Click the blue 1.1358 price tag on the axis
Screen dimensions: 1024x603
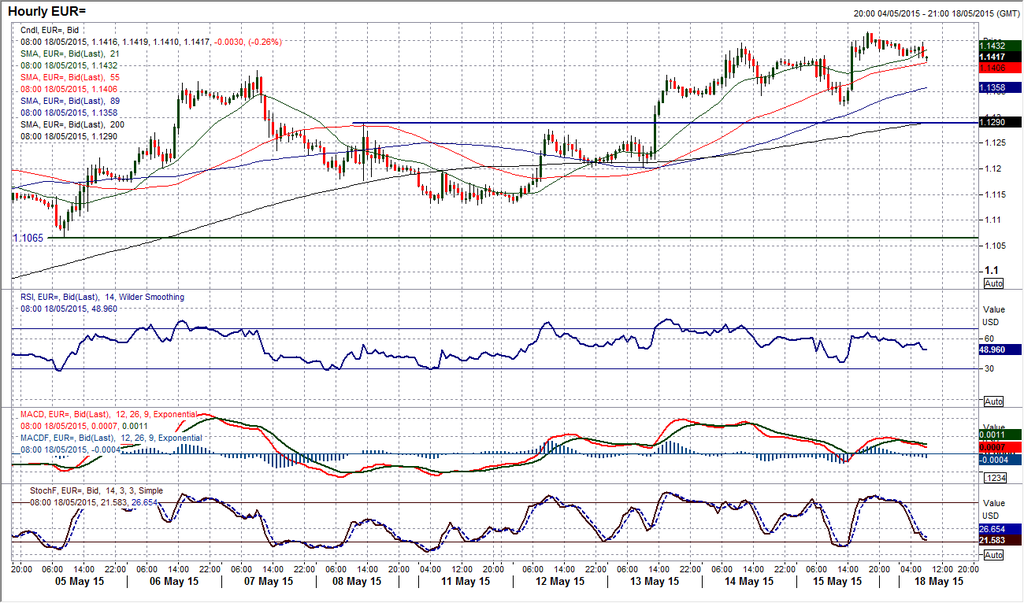[x=1000, y=88]
